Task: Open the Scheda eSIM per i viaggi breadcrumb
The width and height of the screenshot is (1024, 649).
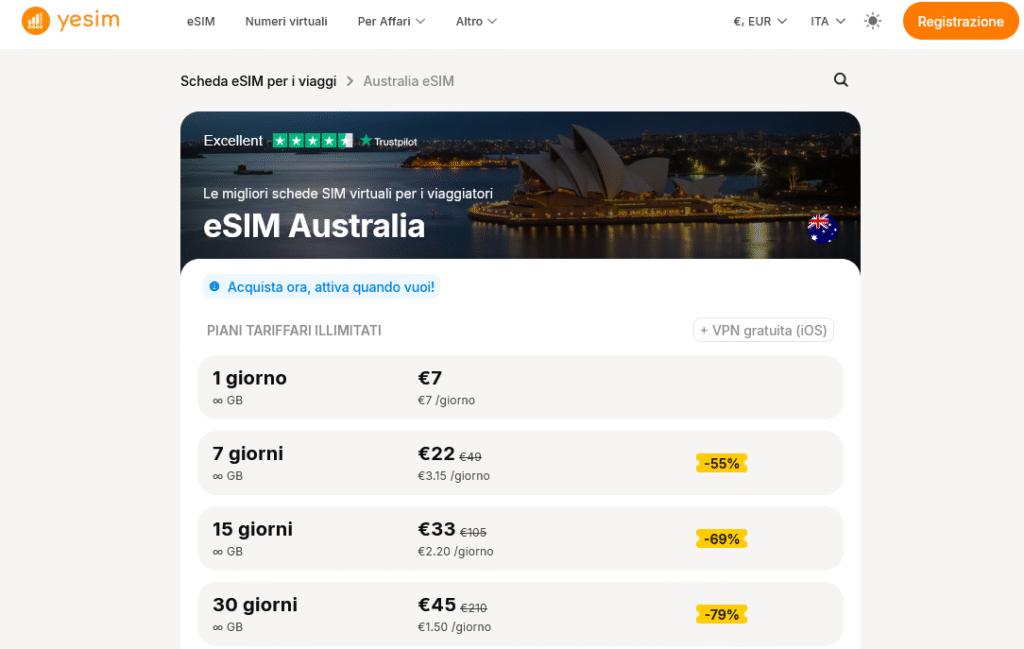Action: 258,80
